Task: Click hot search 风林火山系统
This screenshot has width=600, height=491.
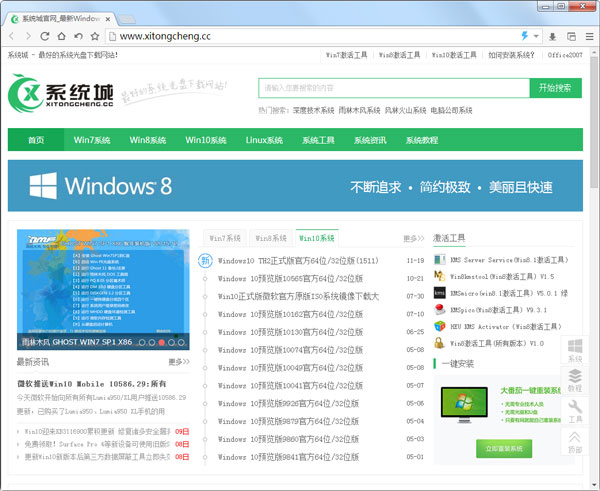Action: pyautogui.click(x=405, y=111)
